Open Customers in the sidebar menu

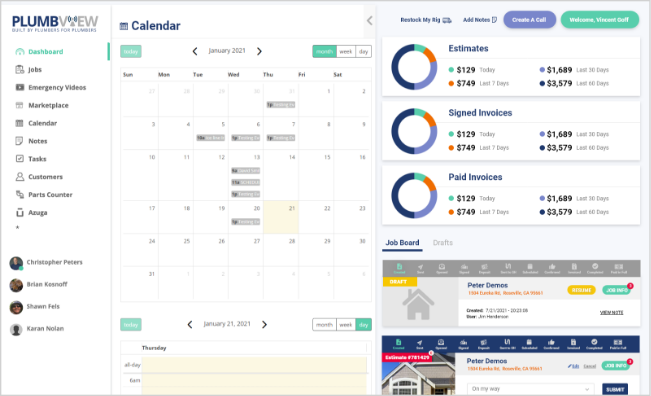point(45,177)
